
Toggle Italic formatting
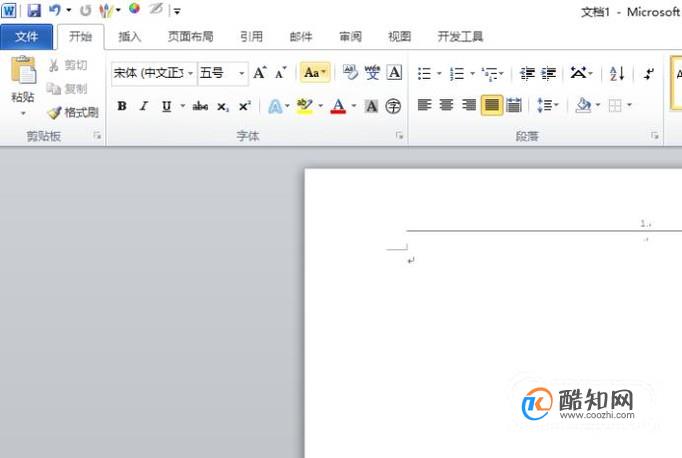144,106
